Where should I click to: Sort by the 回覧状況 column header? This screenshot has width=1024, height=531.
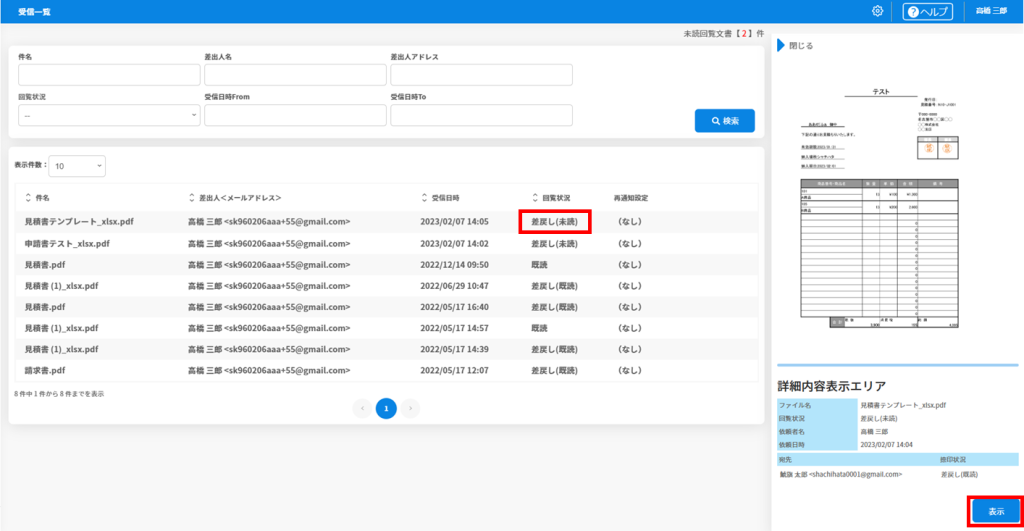click(x=552, y=198)
